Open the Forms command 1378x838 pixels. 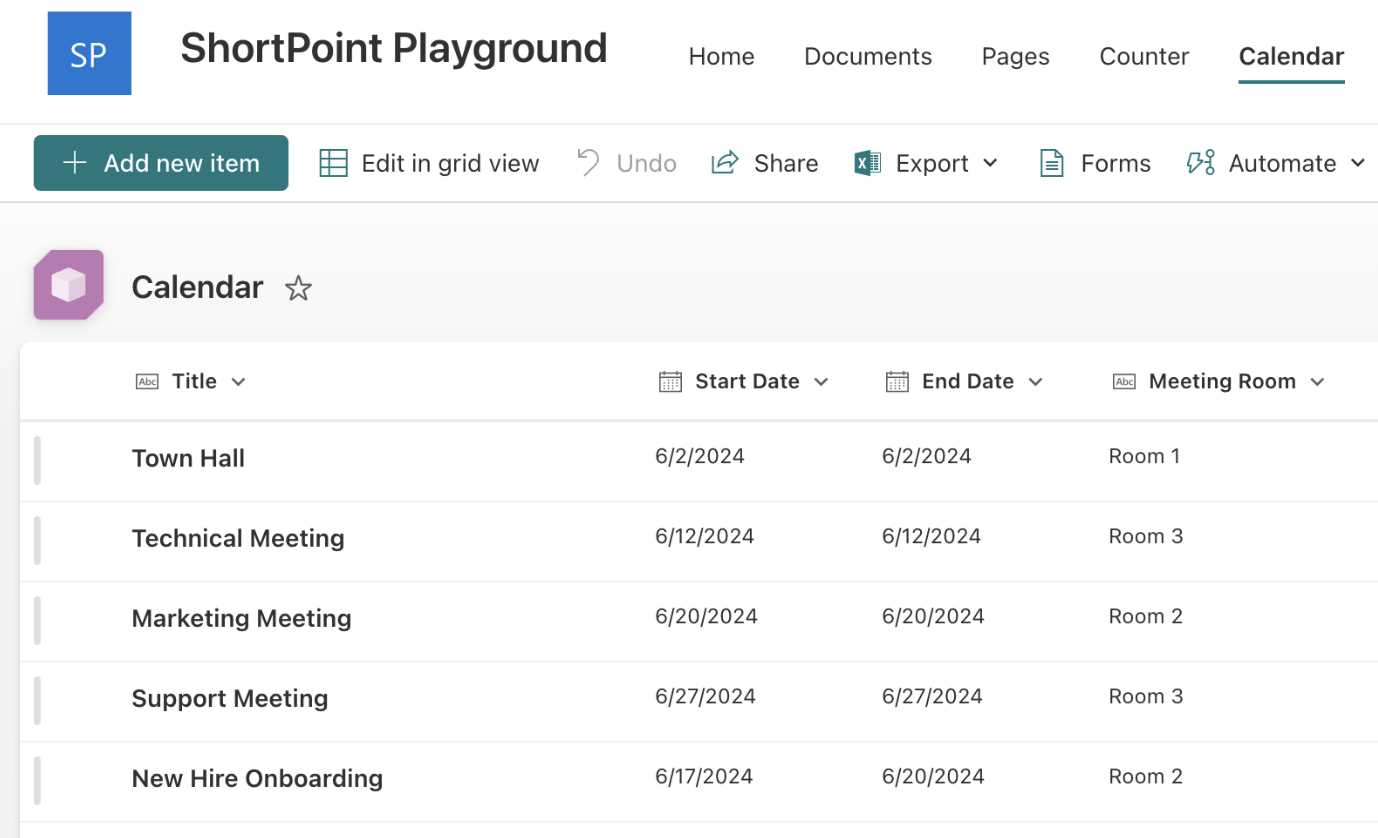(1115, 163)
